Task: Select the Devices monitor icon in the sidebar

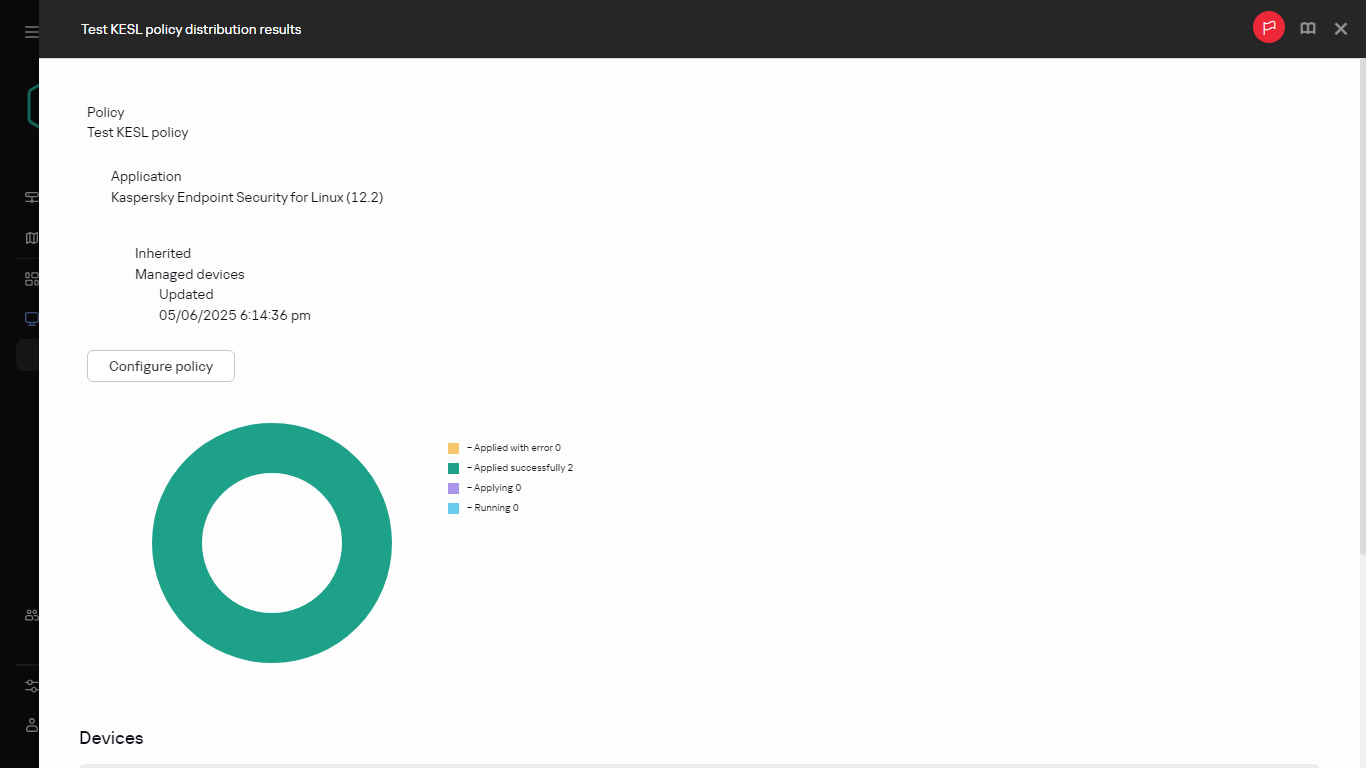Action: click(29, 318)
